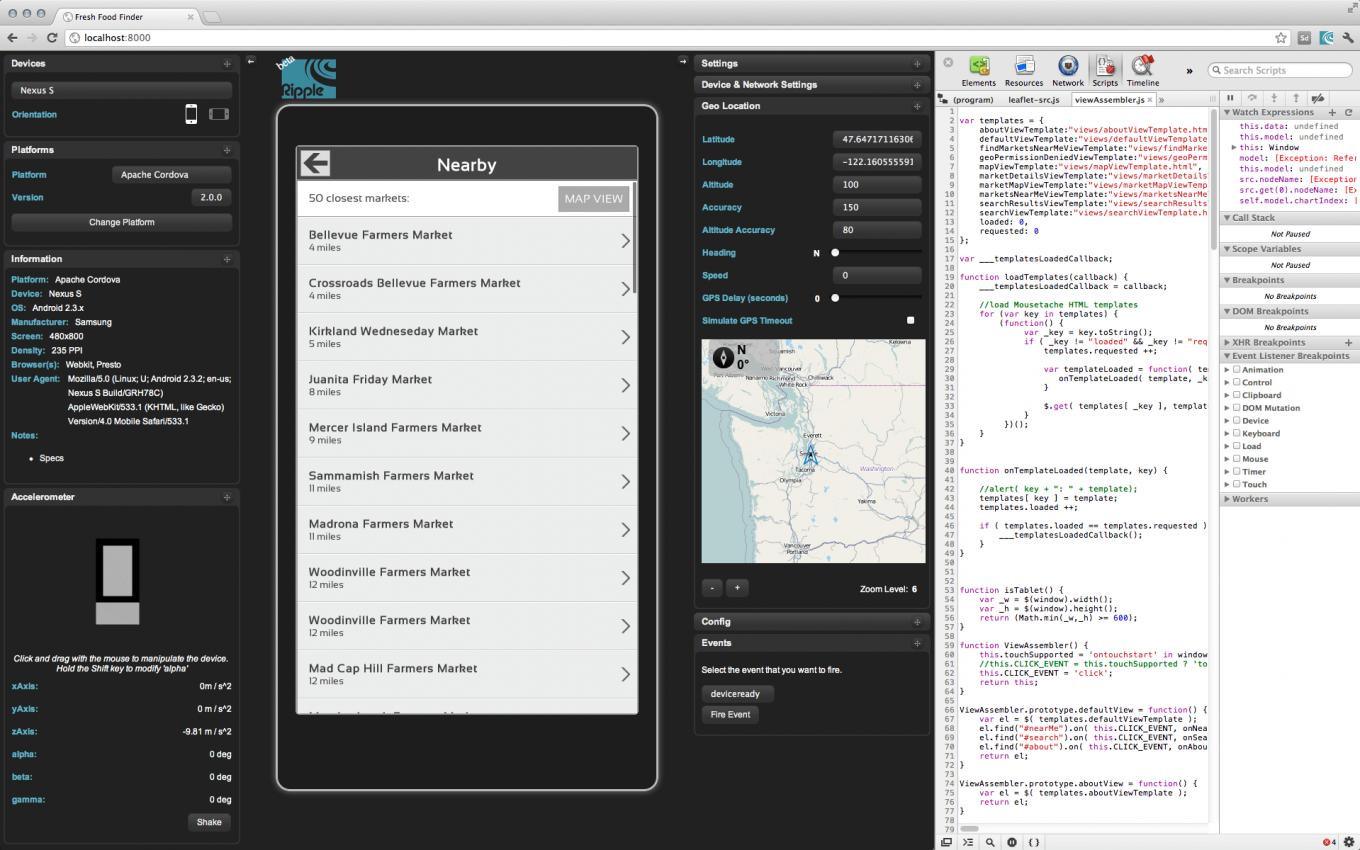This screenshot has width=1360, height=850.
Task: Click the back arrow in Nearby header
Action: (316, 164)
